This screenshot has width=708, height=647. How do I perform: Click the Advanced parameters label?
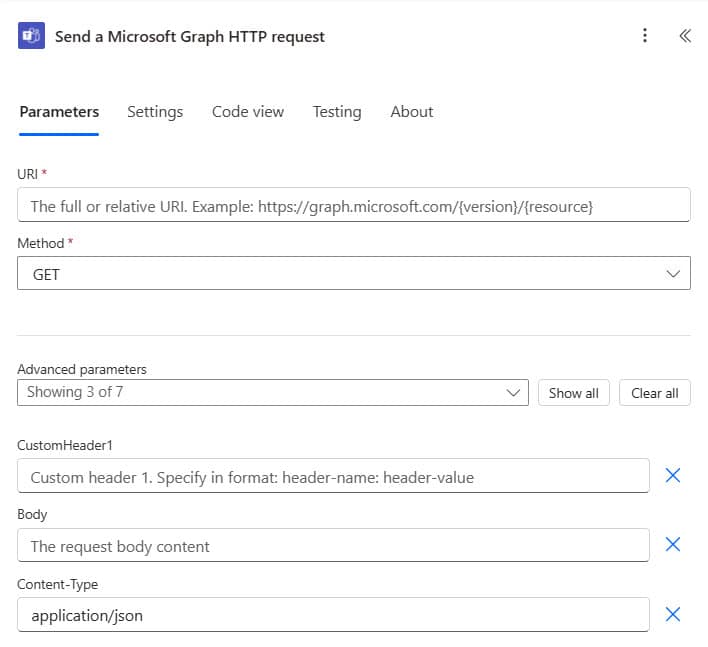(82, 369)
